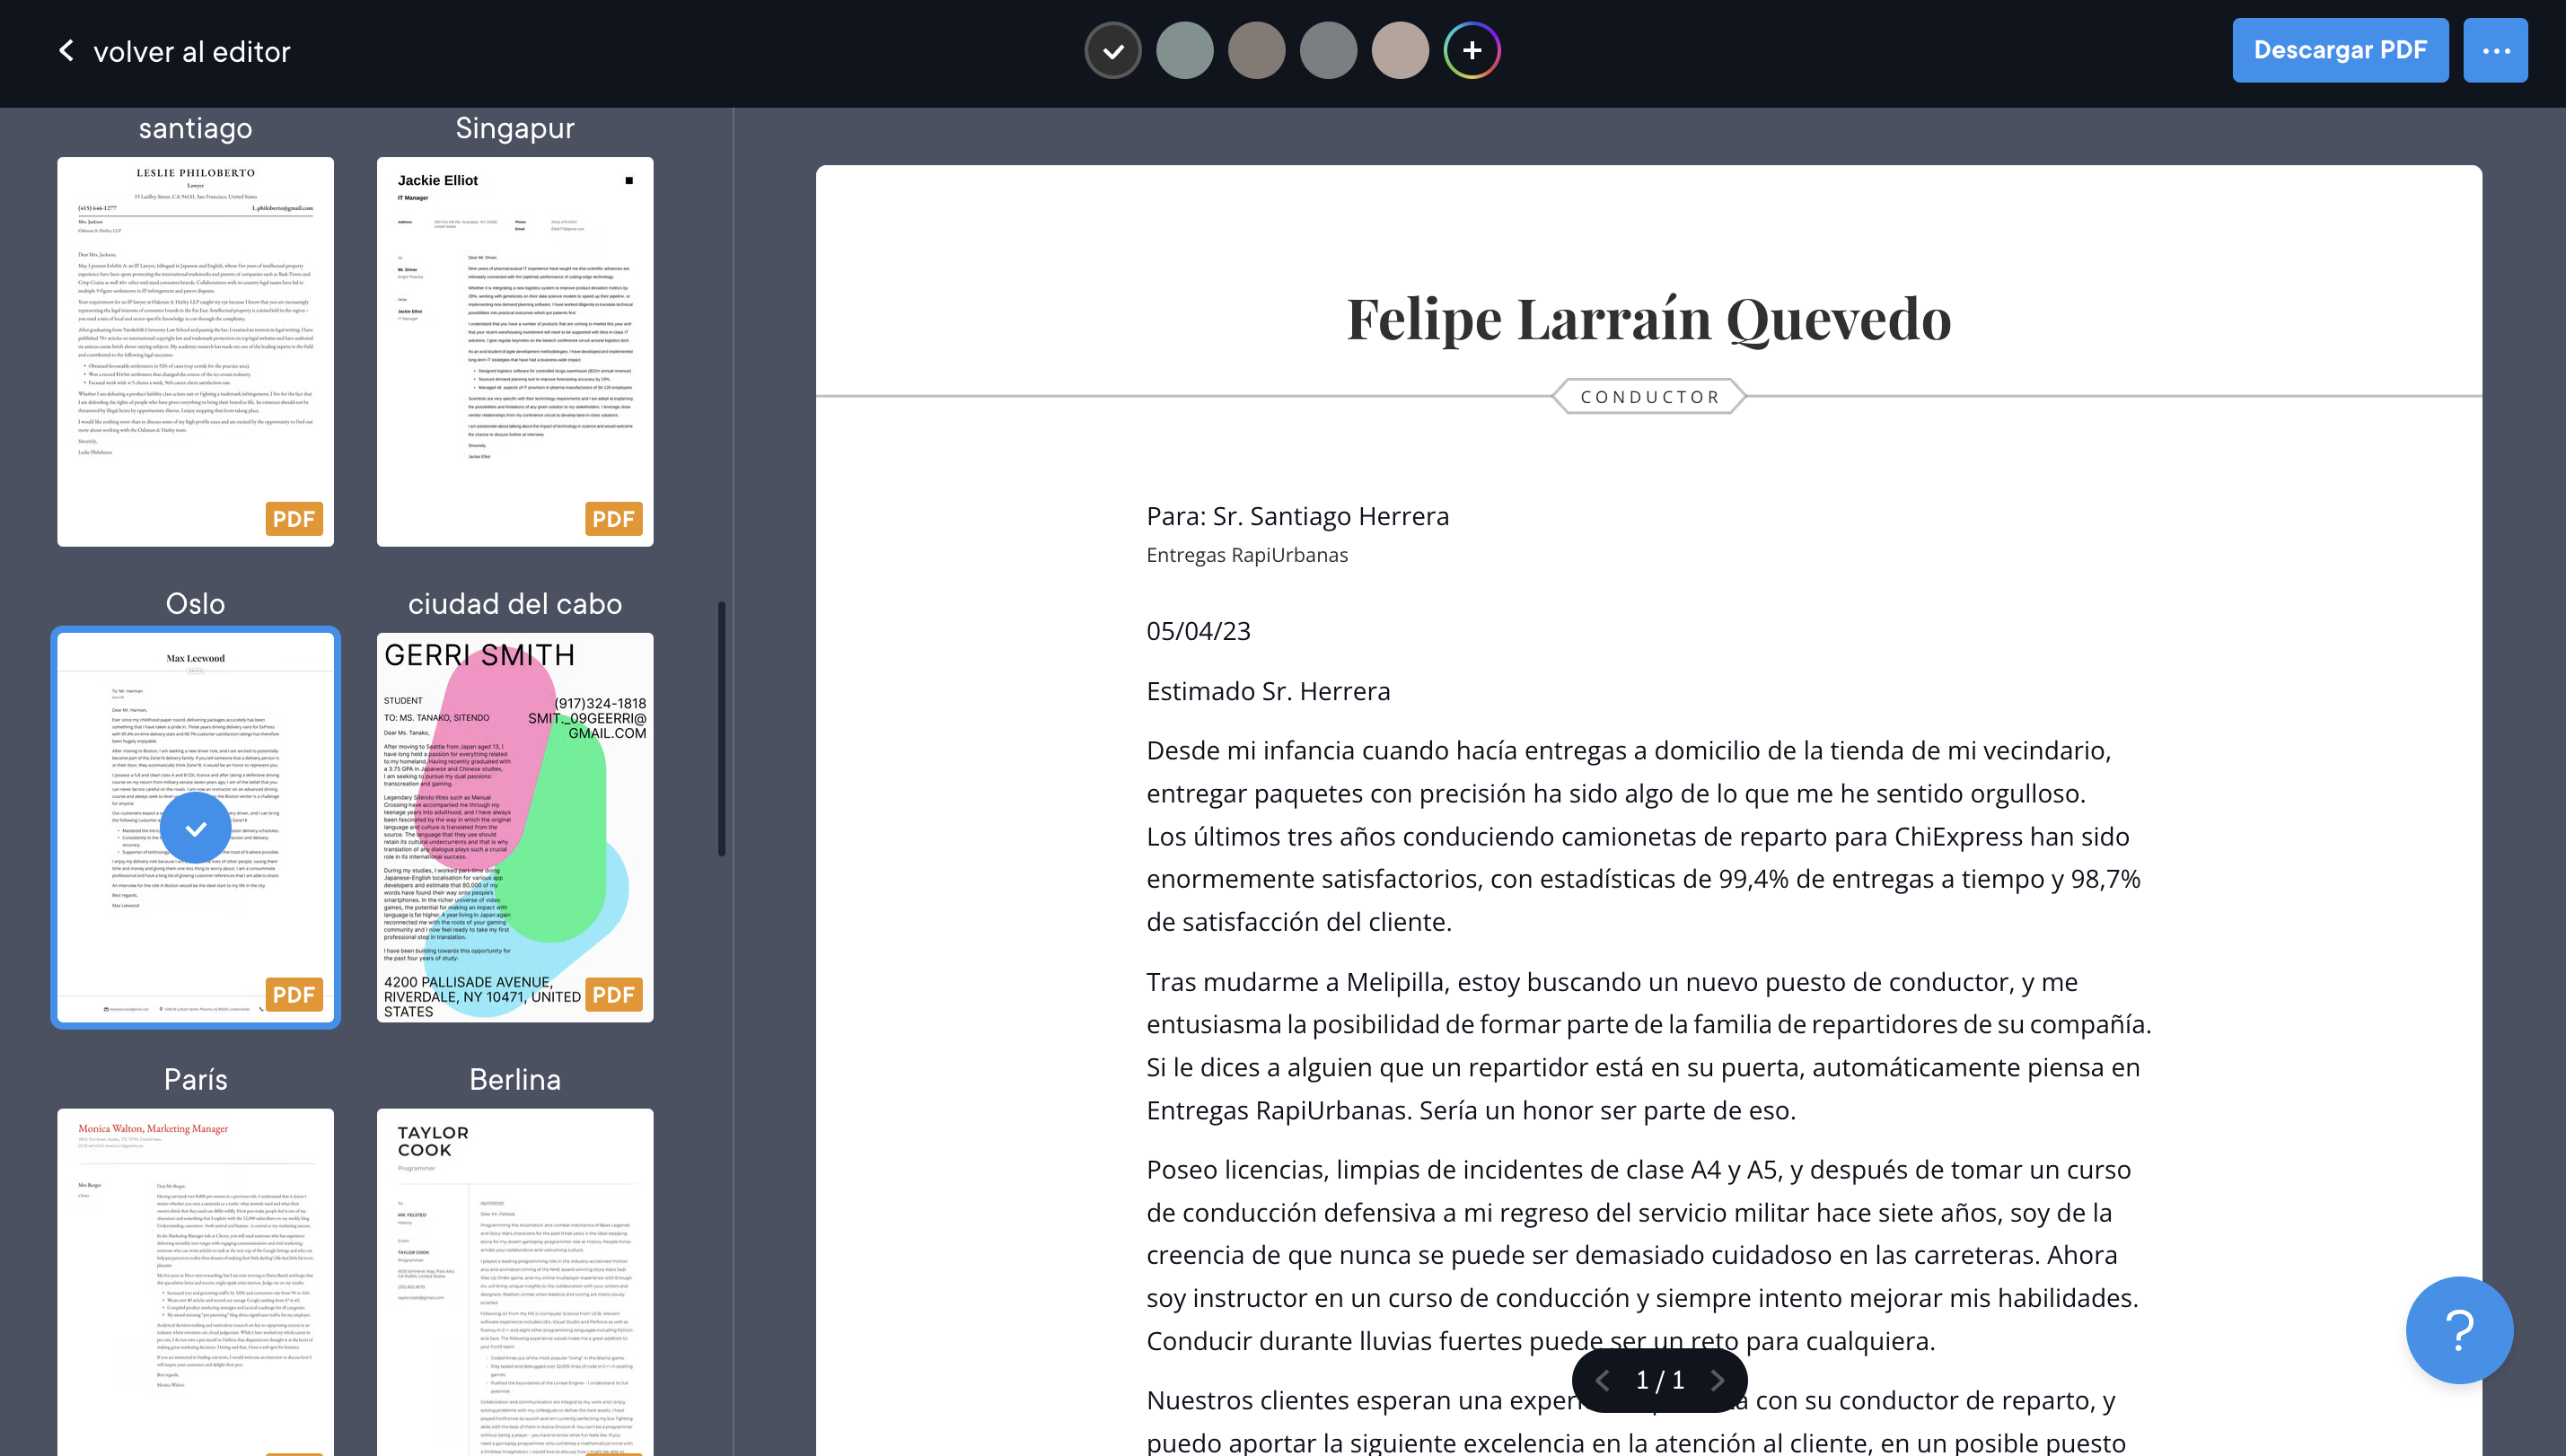Go to the previous page arrow
Image resolution: width=2566 pixels, height=1456 pixels.
tap(1602, 1380)
